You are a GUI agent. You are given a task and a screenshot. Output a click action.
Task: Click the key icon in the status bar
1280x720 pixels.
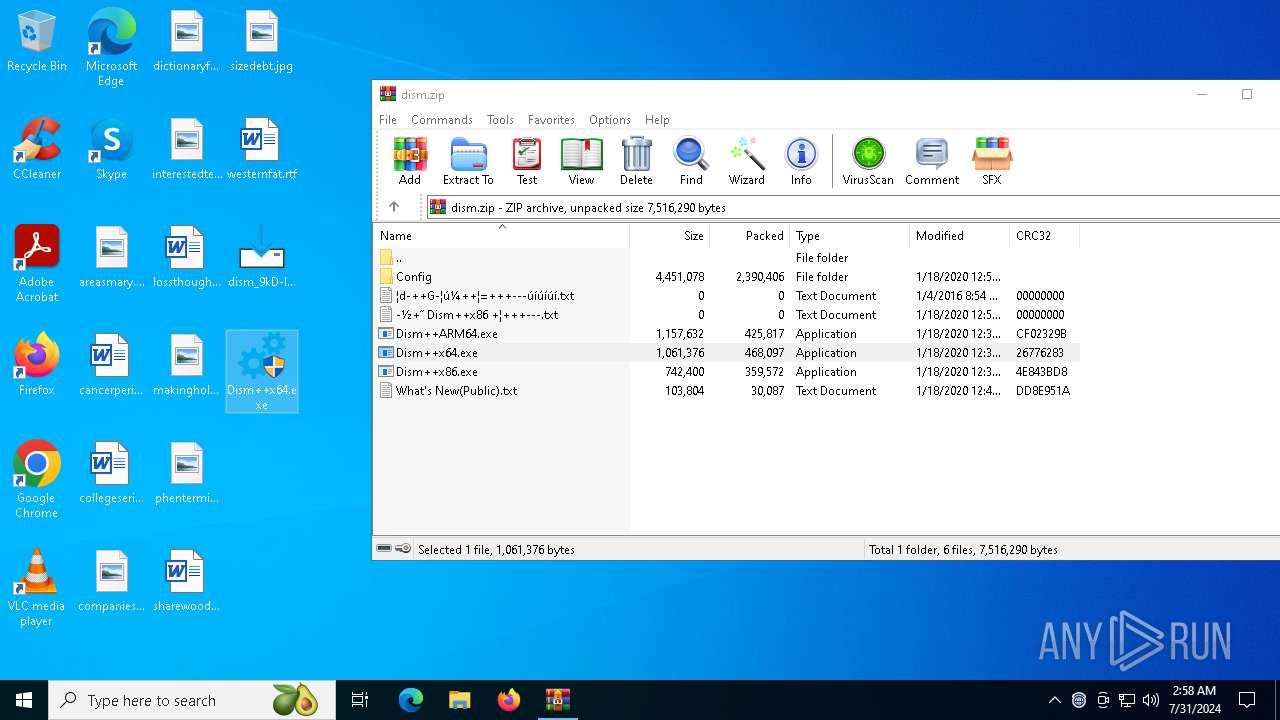[403, 549]
